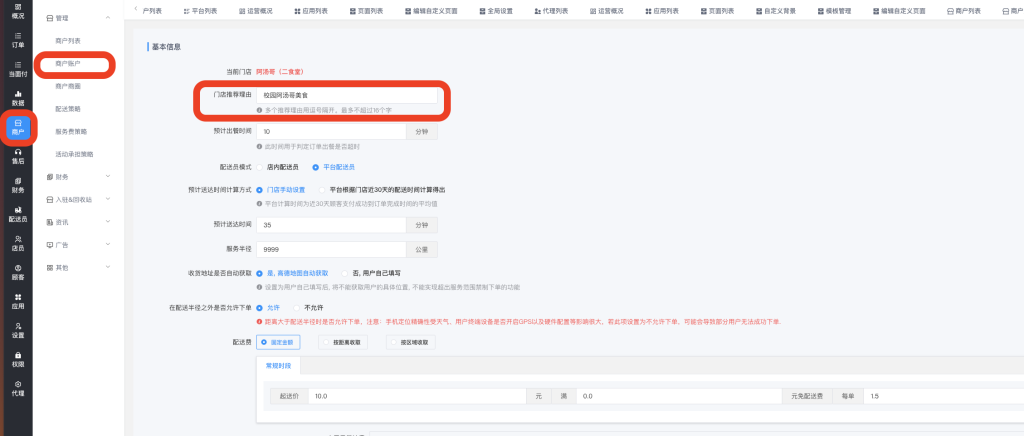Go to the 配送员 (Courier) sidebar icon

point(18,214)
